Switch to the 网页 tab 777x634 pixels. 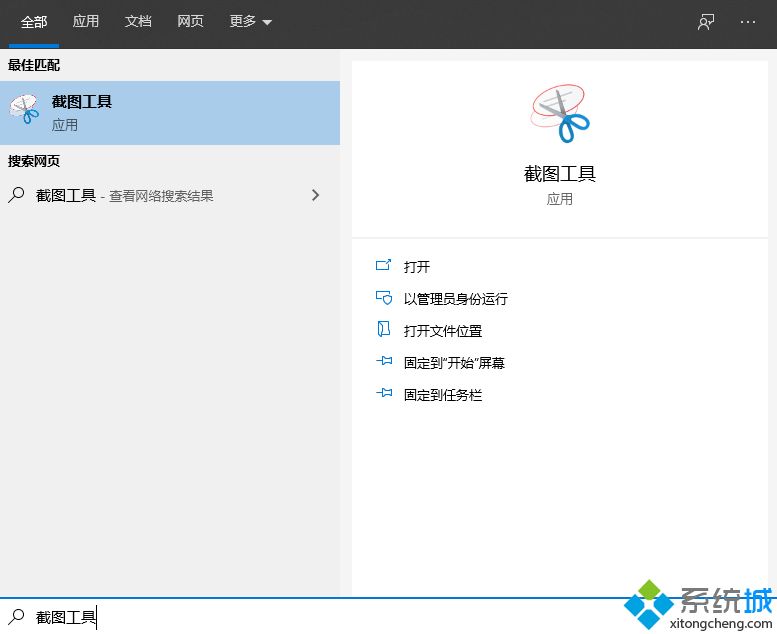pos(190,21)
